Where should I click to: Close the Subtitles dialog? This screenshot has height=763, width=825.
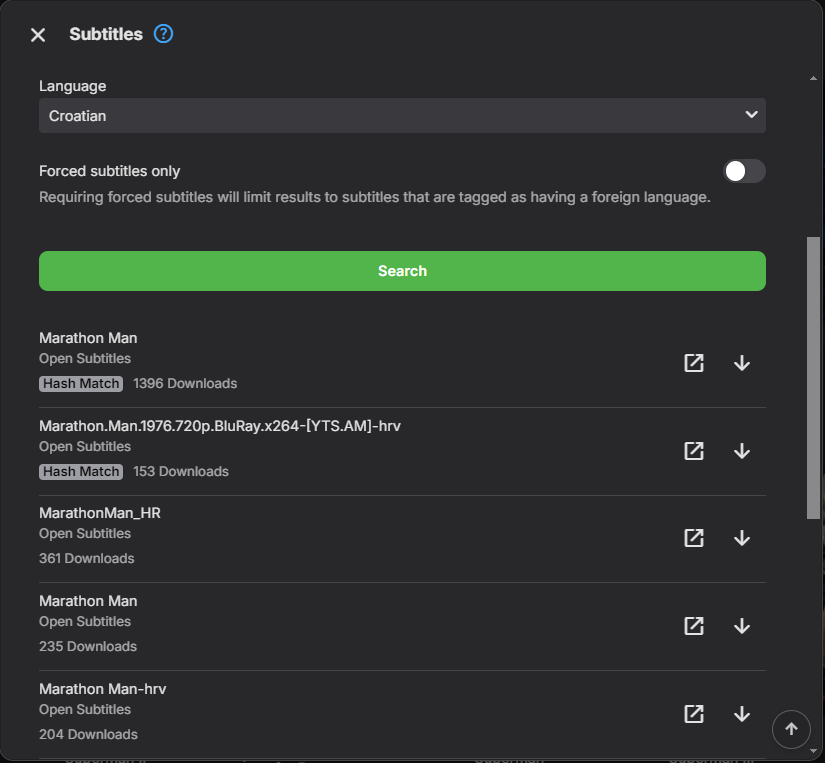pos(38,35)
